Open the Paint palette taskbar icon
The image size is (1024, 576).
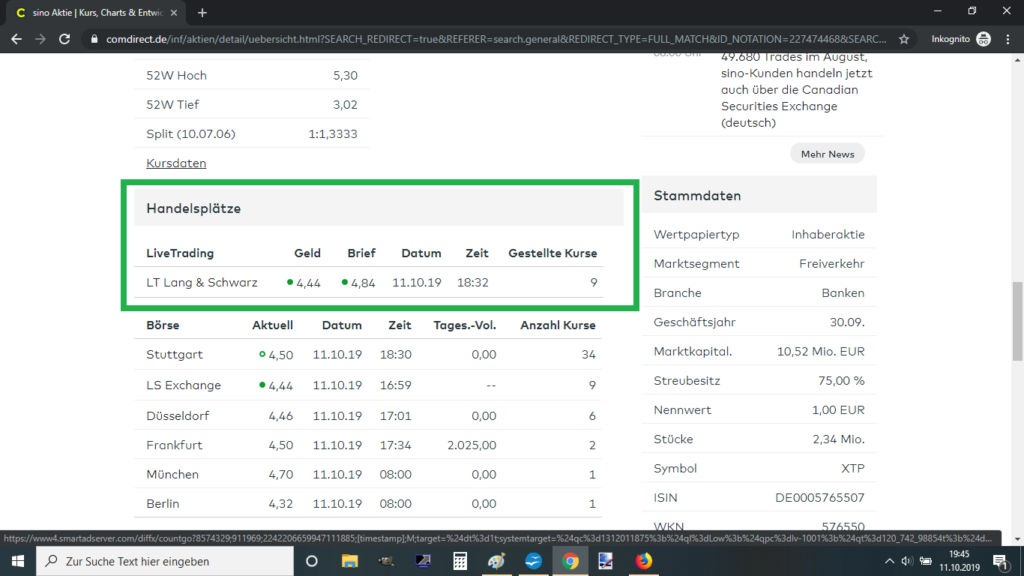[496, 561]
